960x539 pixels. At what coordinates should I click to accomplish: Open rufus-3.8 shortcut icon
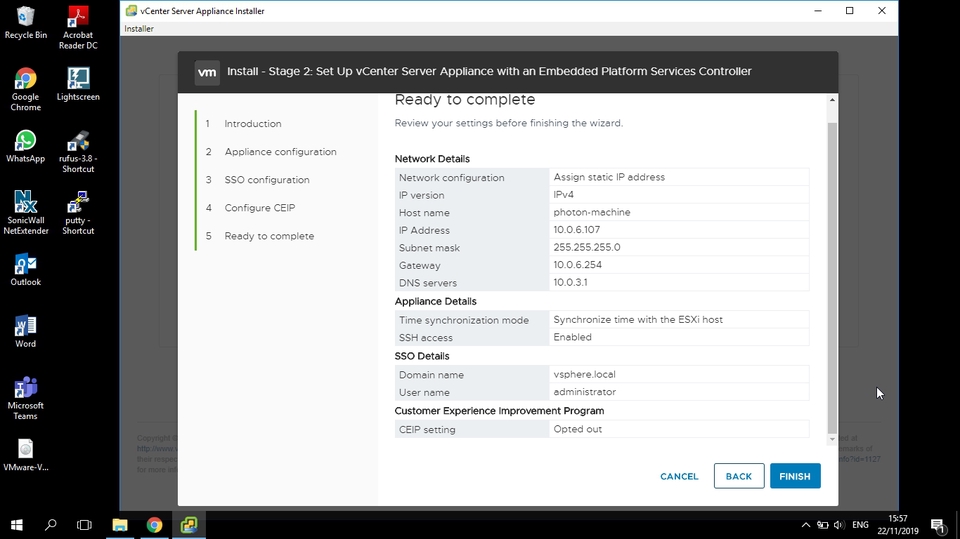coord(78,151)
